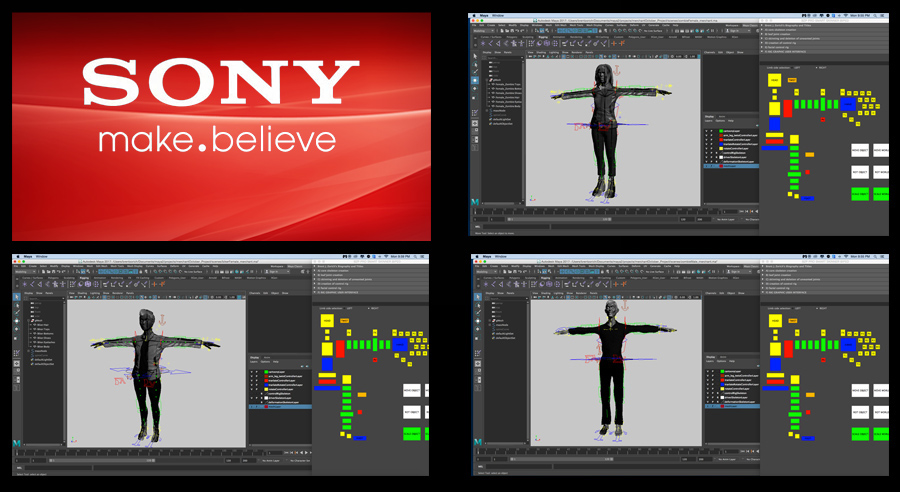Switch to Single Perspective layout in zombieFemale window
The height and width of the screenshot is (492, 900).
tap(475, 123)
